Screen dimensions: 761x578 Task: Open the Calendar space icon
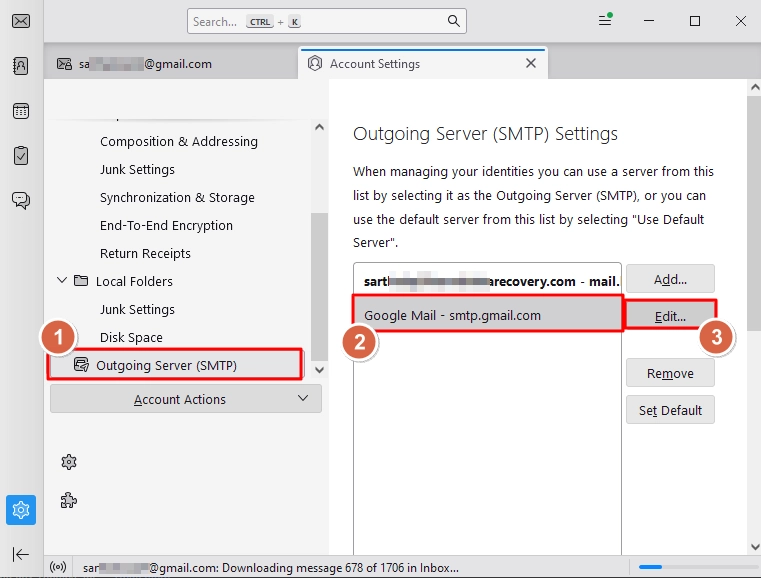coord(21,111)
